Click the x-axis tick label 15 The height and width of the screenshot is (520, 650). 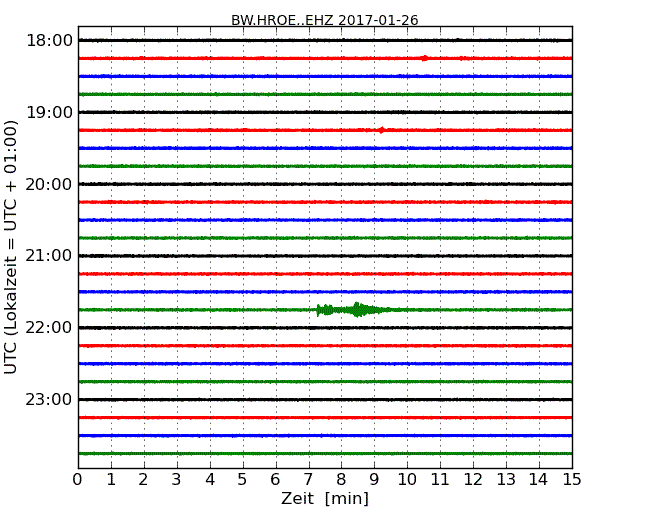pos(572,480)
